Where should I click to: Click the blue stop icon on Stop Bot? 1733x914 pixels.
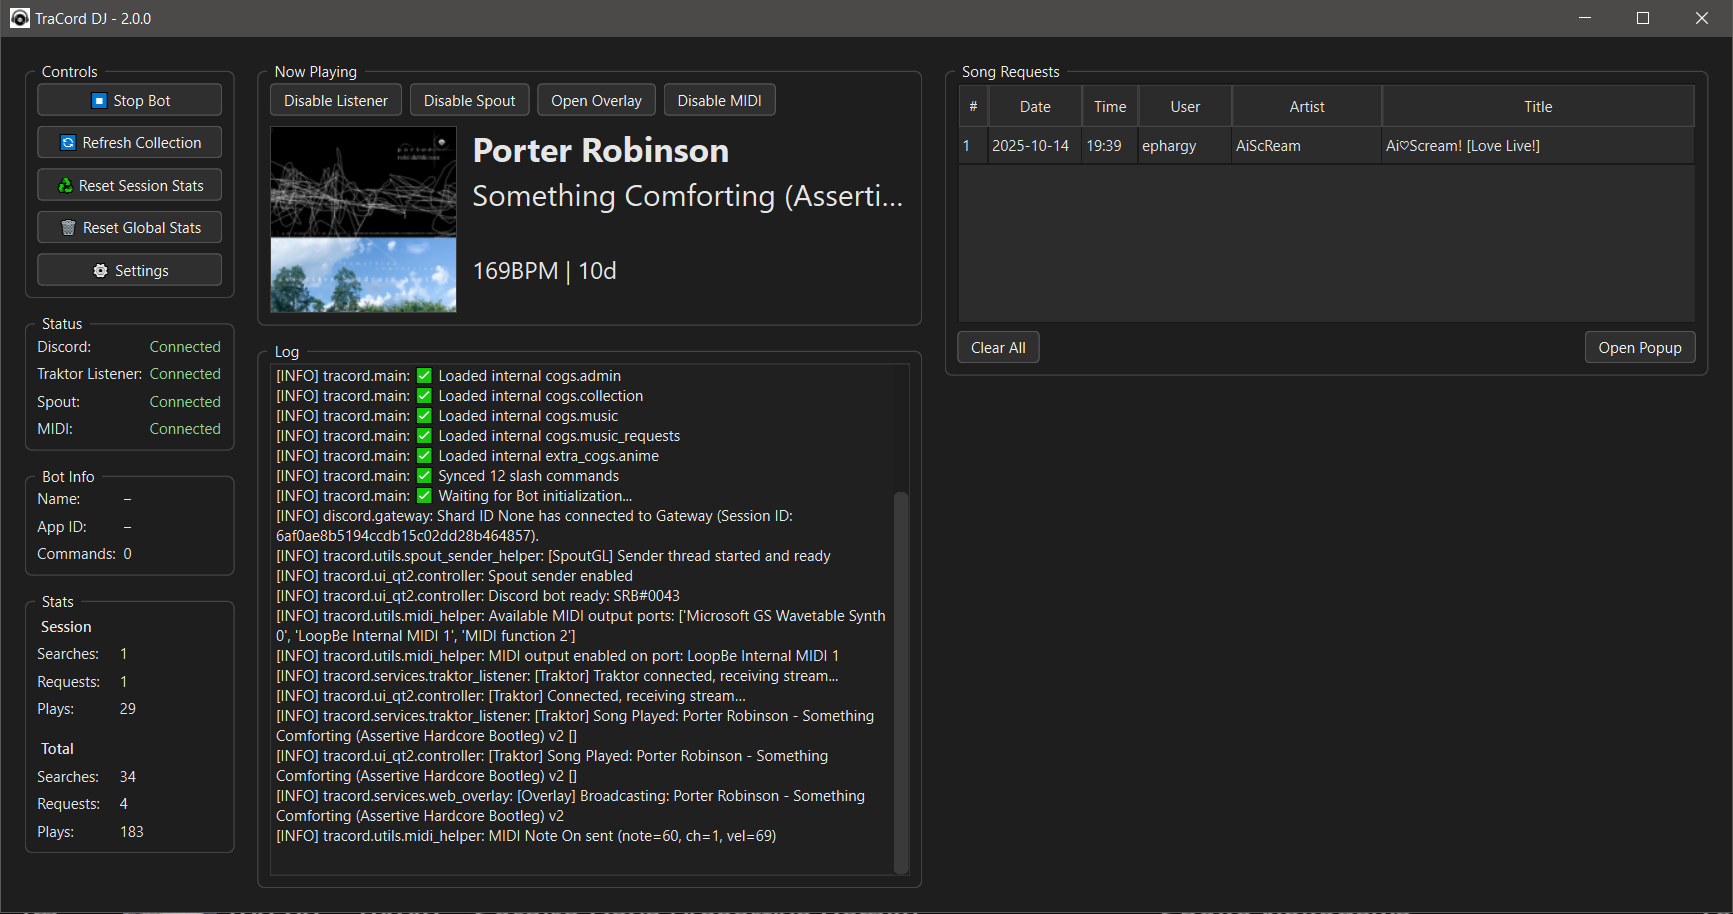click(x=99, y=100)
